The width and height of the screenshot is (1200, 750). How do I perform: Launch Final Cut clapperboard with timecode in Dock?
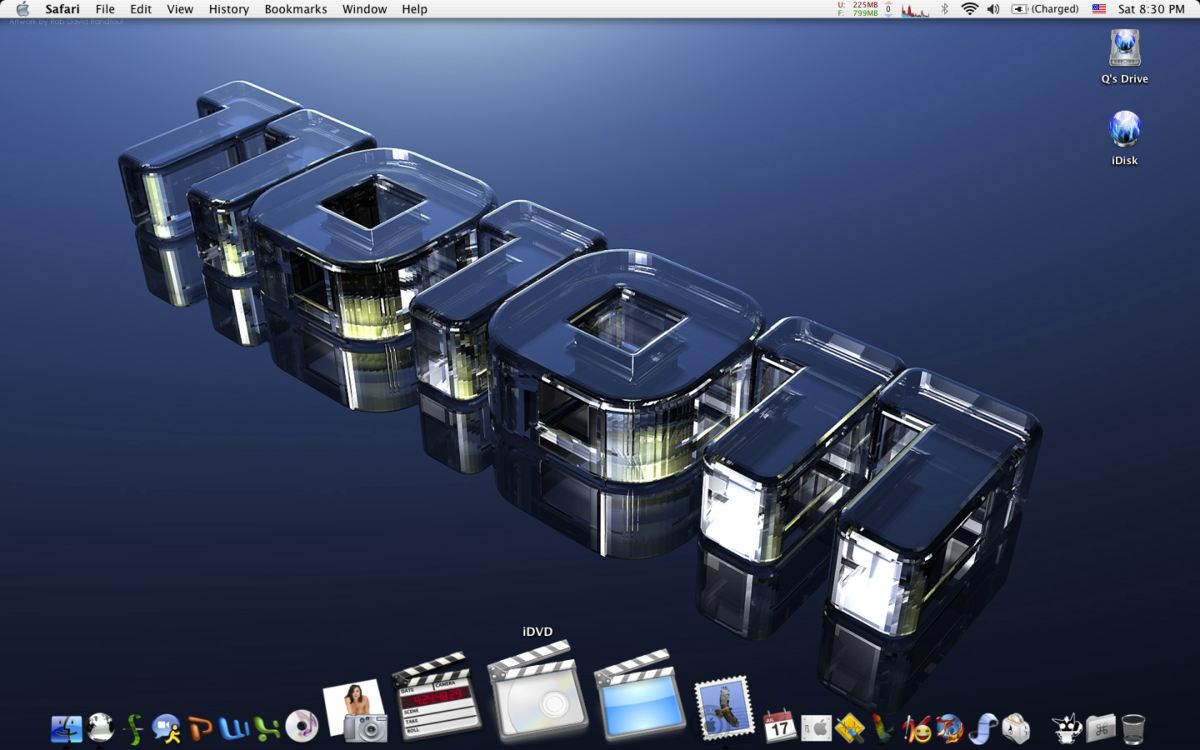436,697
